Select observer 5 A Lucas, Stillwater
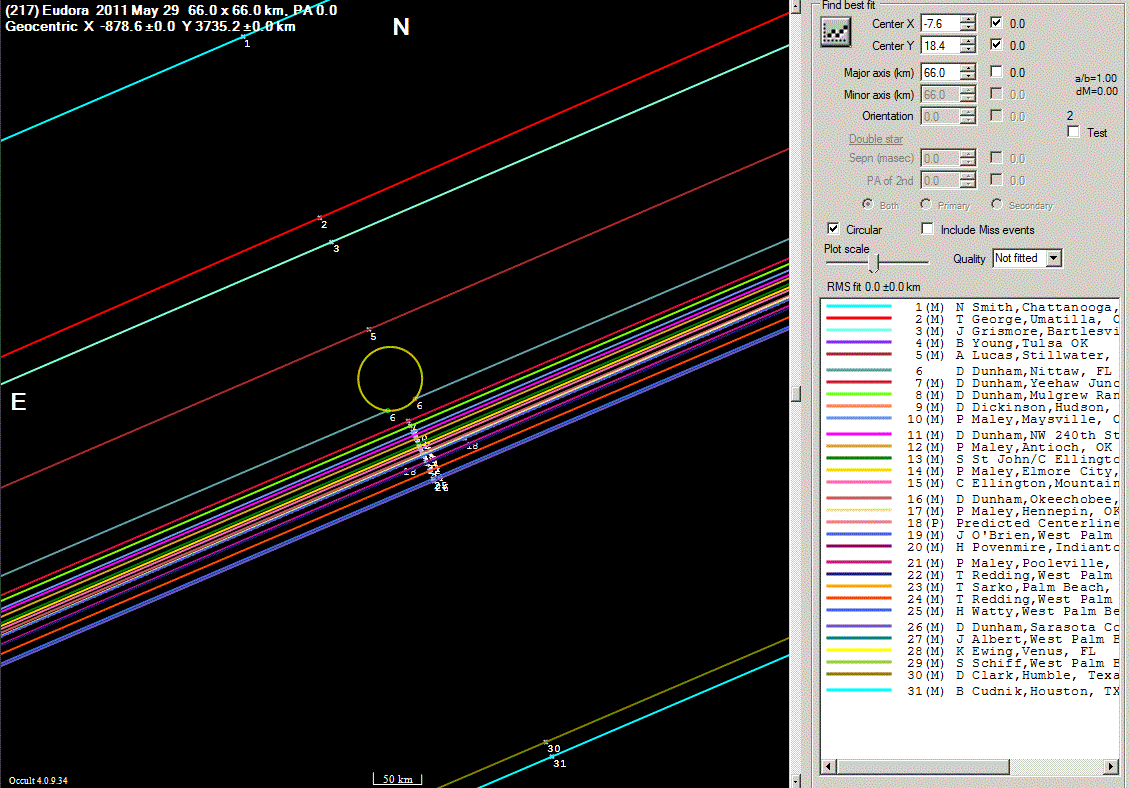 click(971, 355)
